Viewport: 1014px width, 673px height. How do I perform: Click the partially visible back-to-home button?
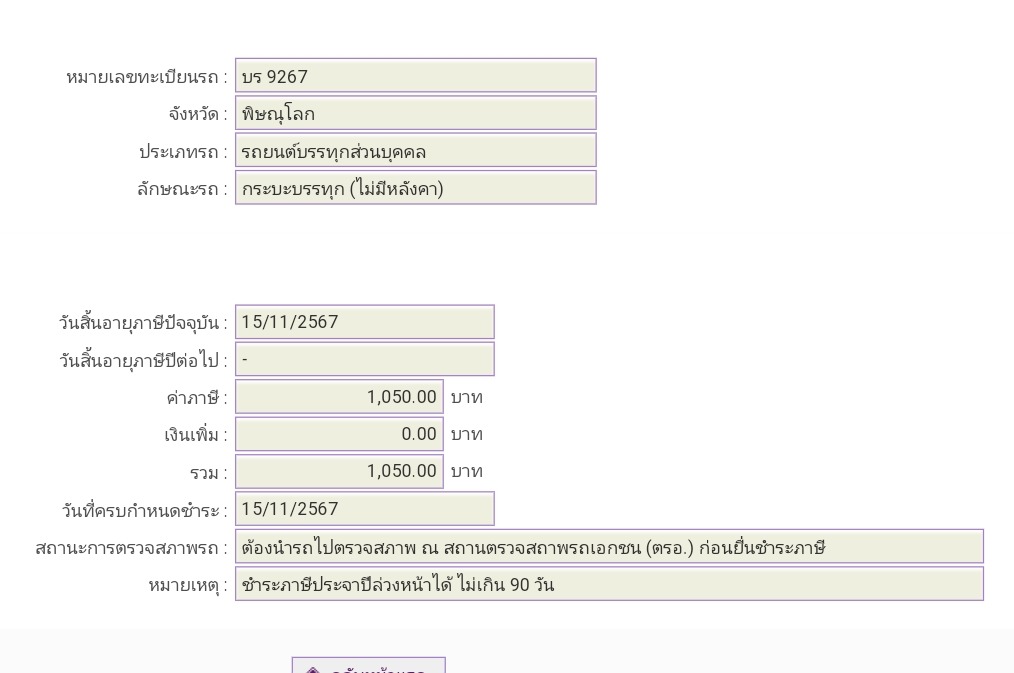click(369, 665)
